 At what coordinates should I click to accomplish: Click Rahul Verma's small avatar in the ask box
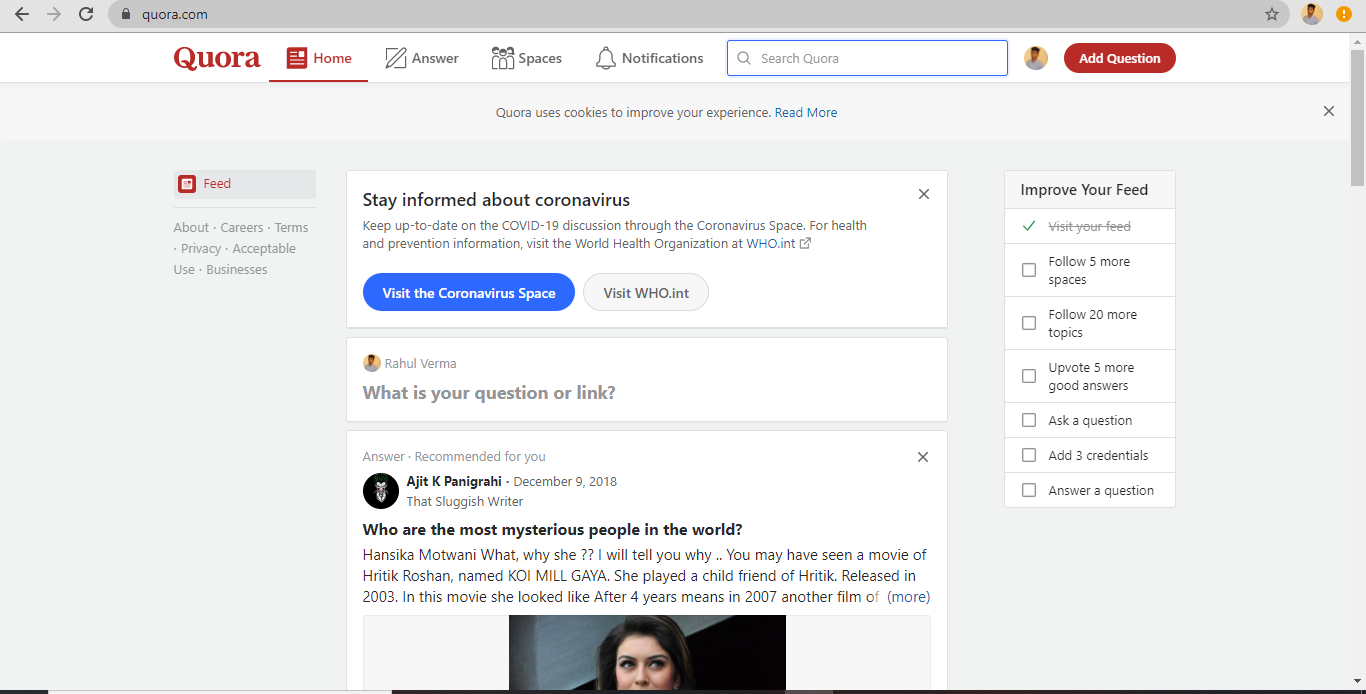(372, 363)
